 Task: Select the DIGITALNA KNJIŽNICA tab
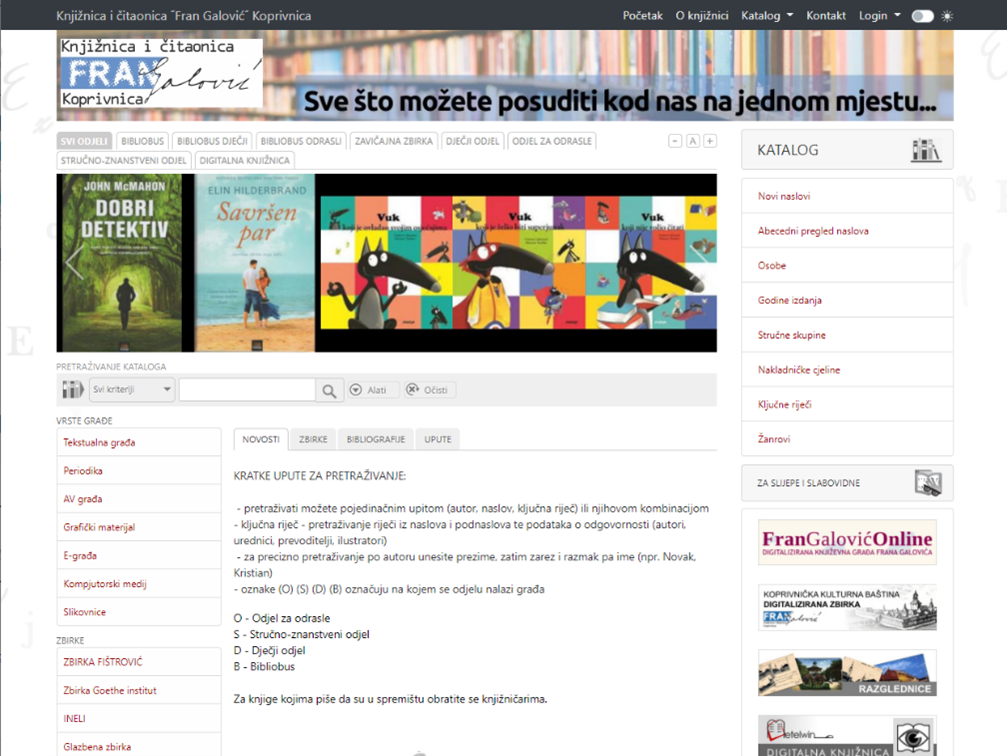pos(245,160)
